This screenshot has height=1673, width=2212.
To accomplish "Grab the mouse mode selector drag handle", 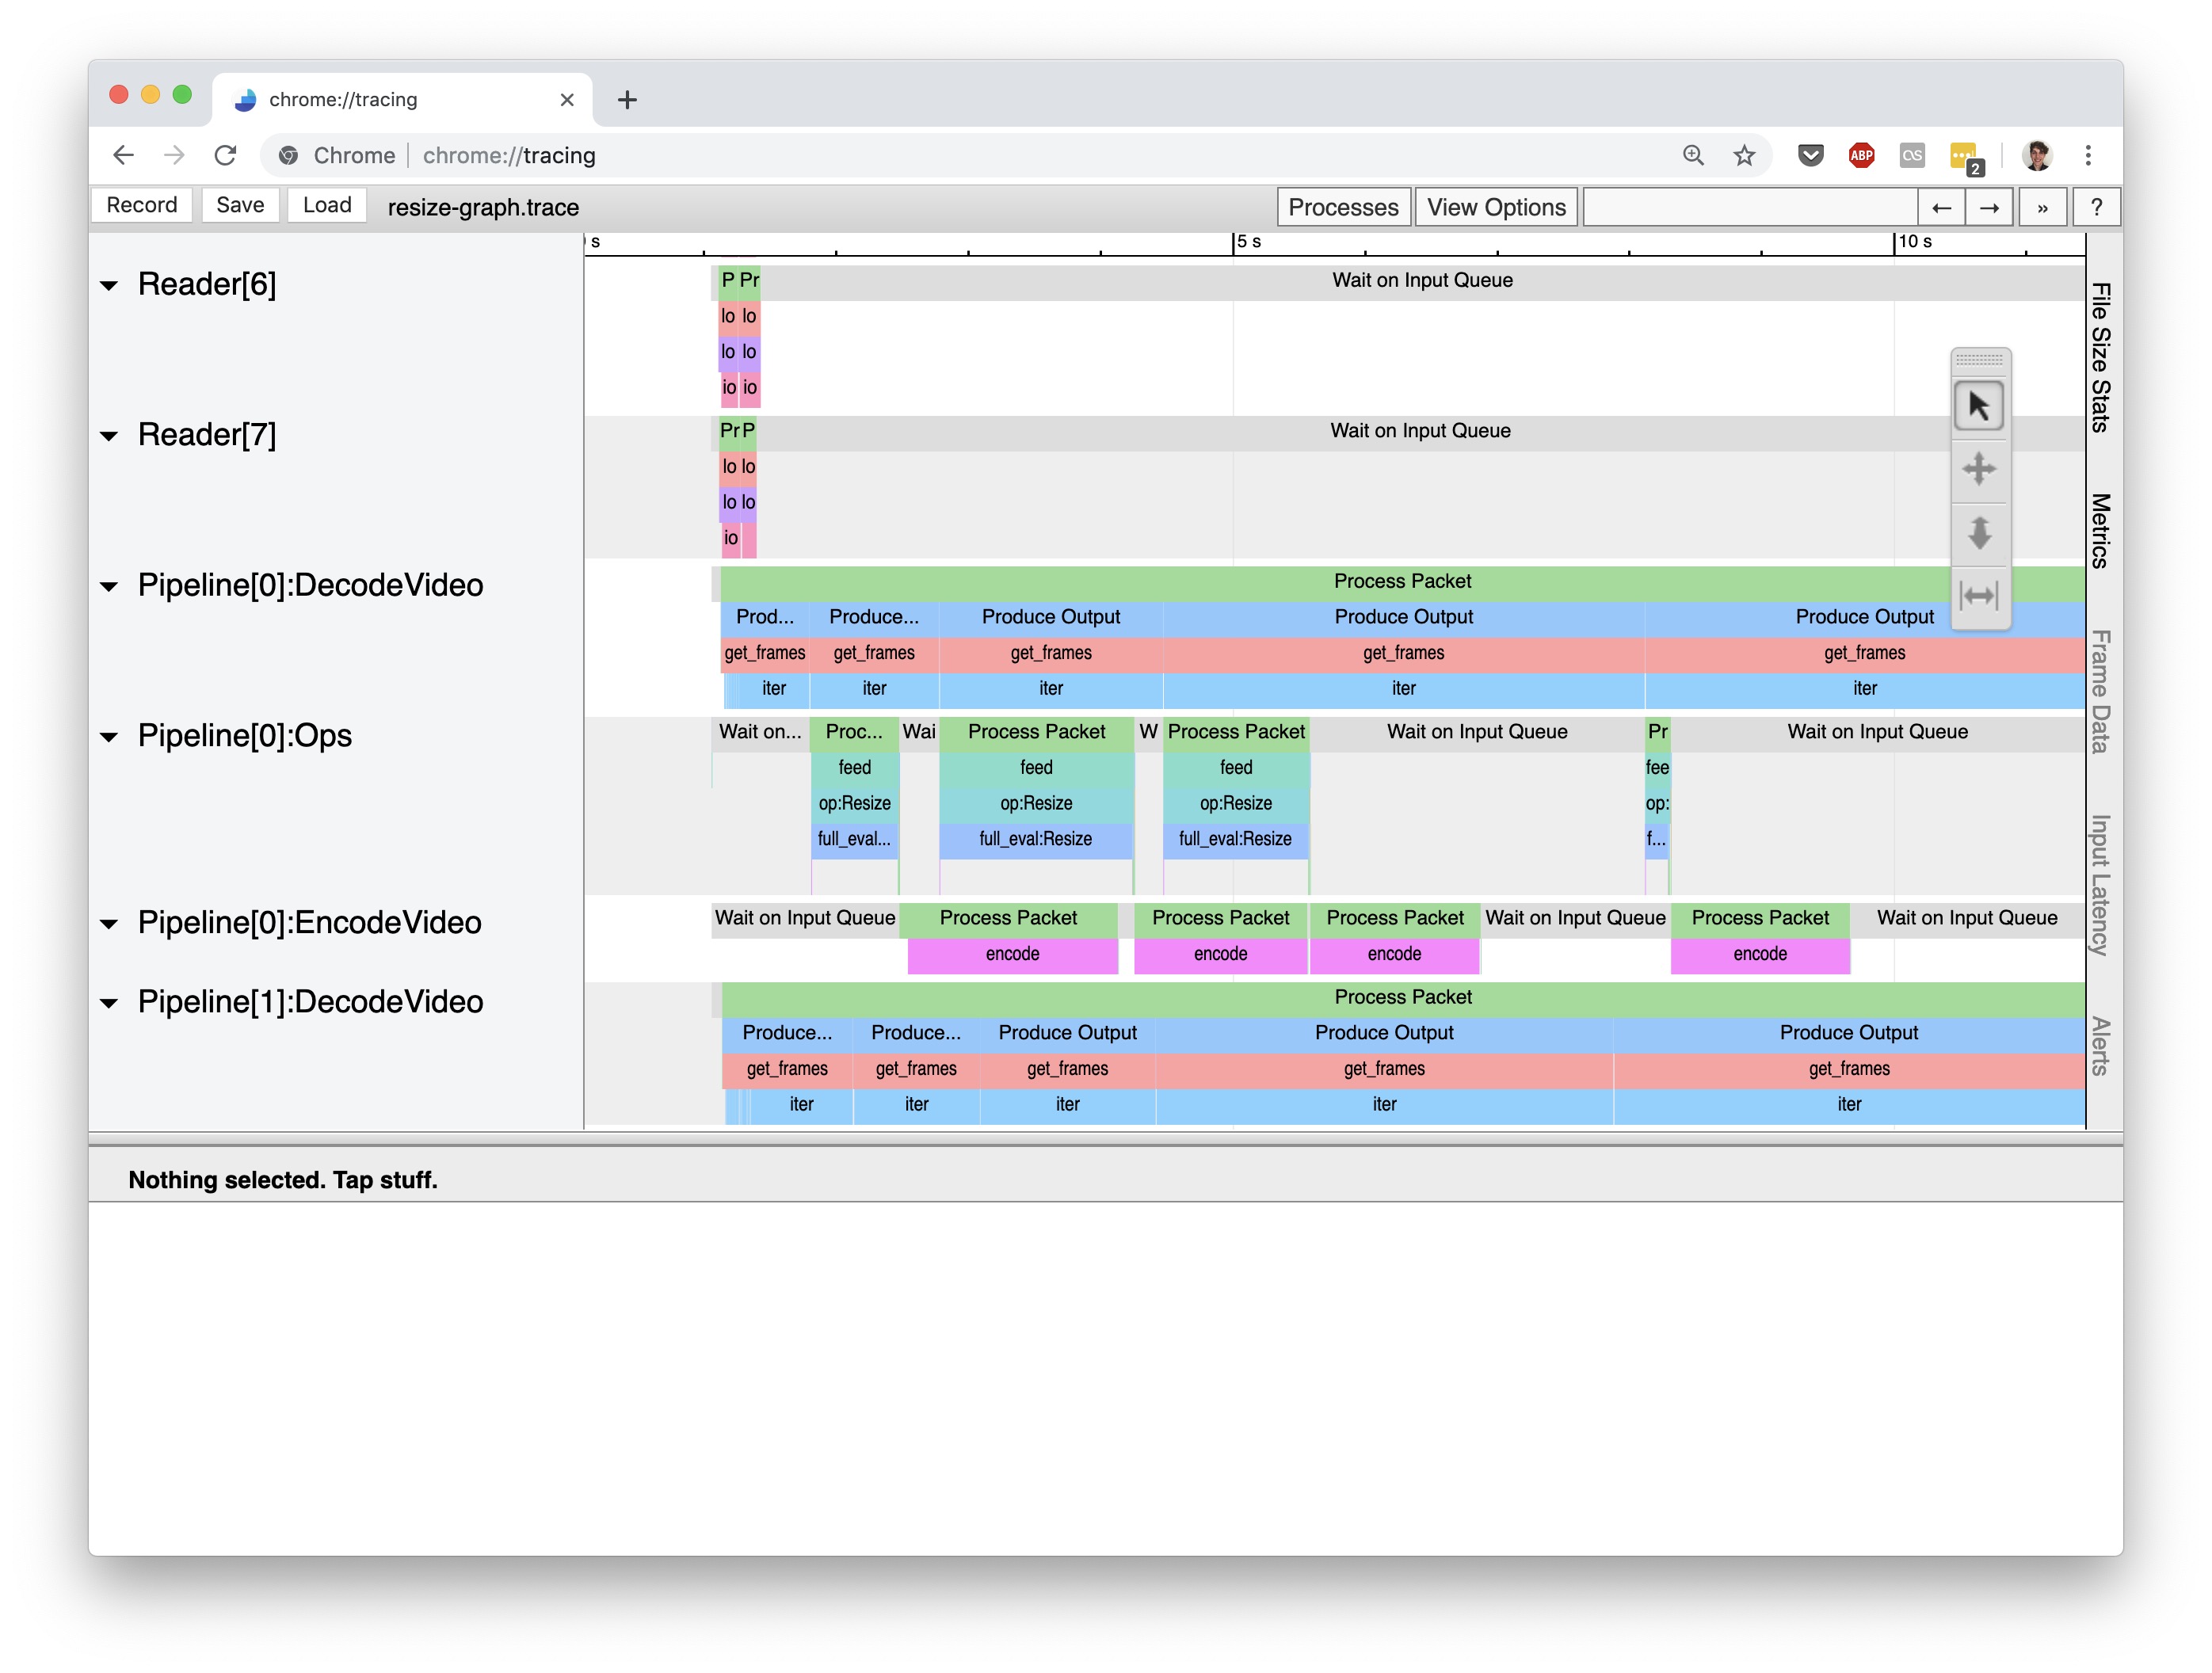I will 1979,360.
